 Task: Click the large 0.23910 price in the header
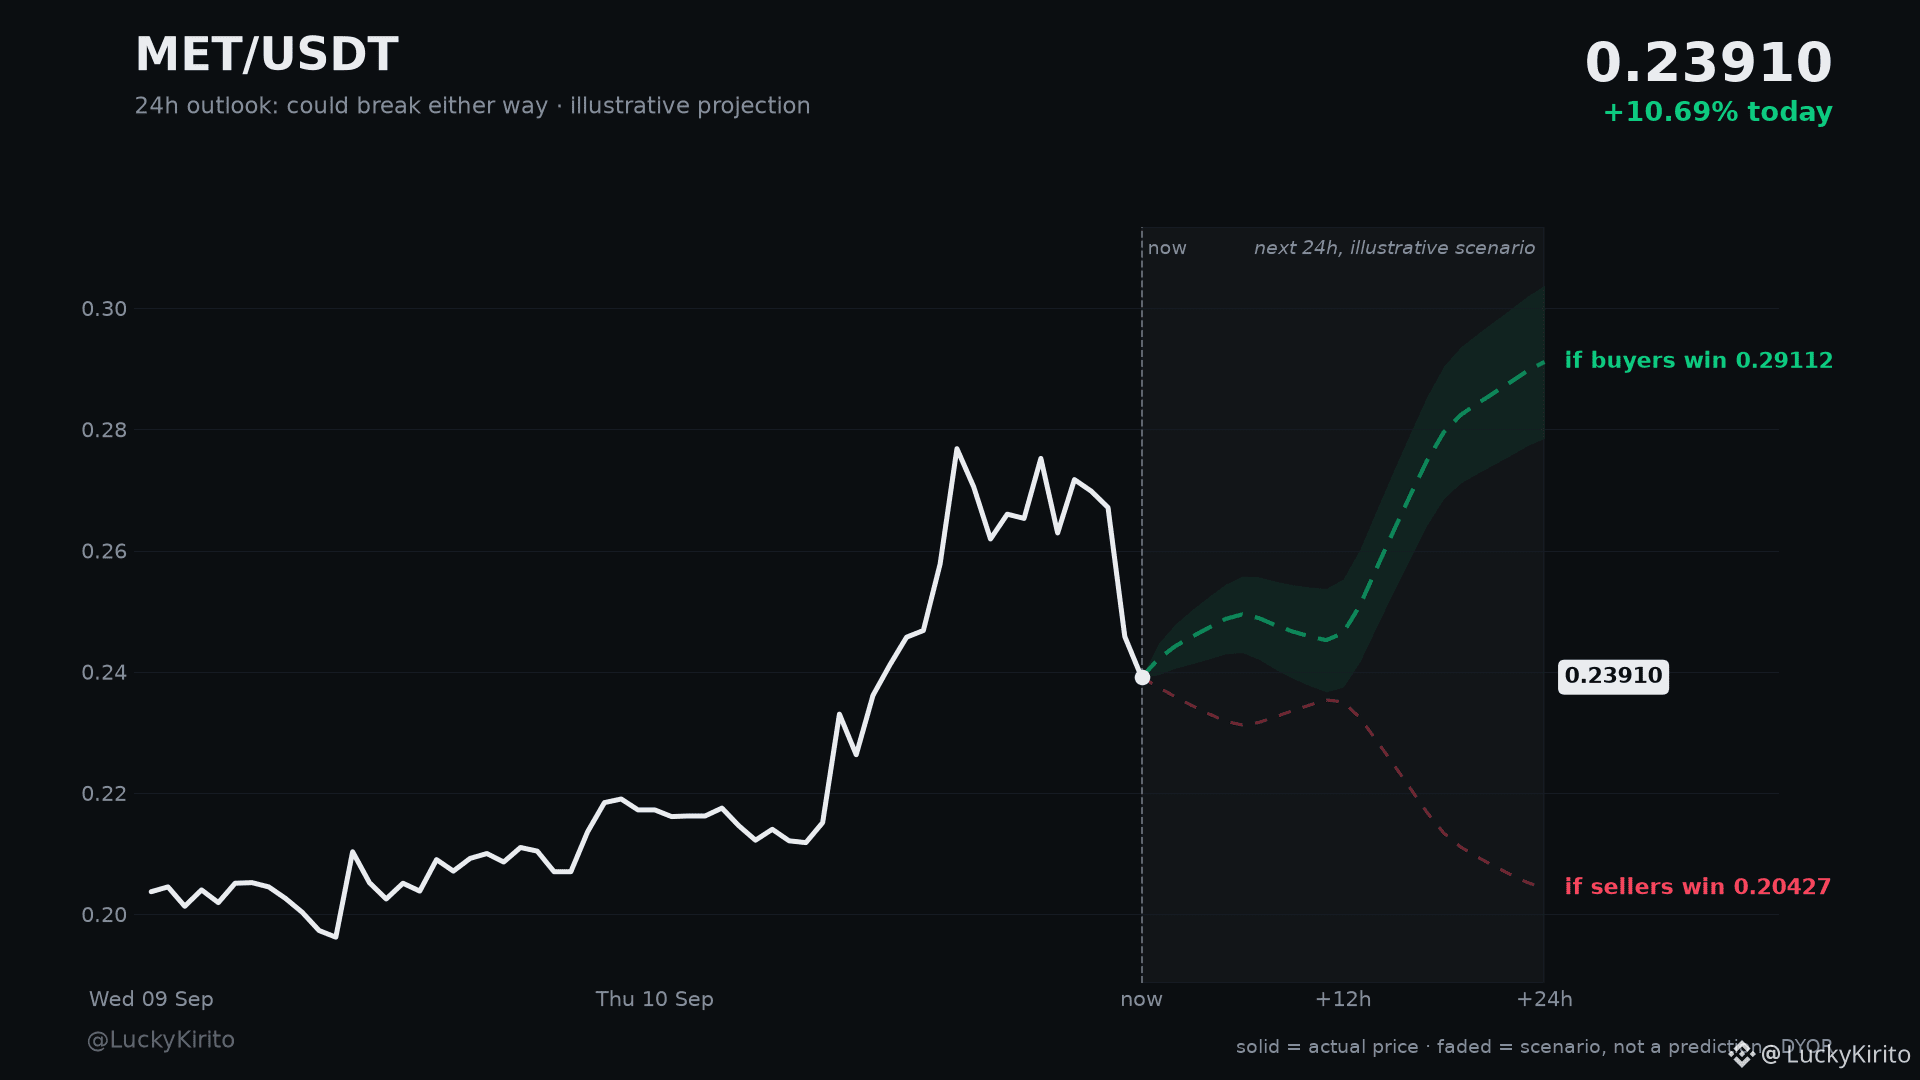click(x=1708, y=64)
